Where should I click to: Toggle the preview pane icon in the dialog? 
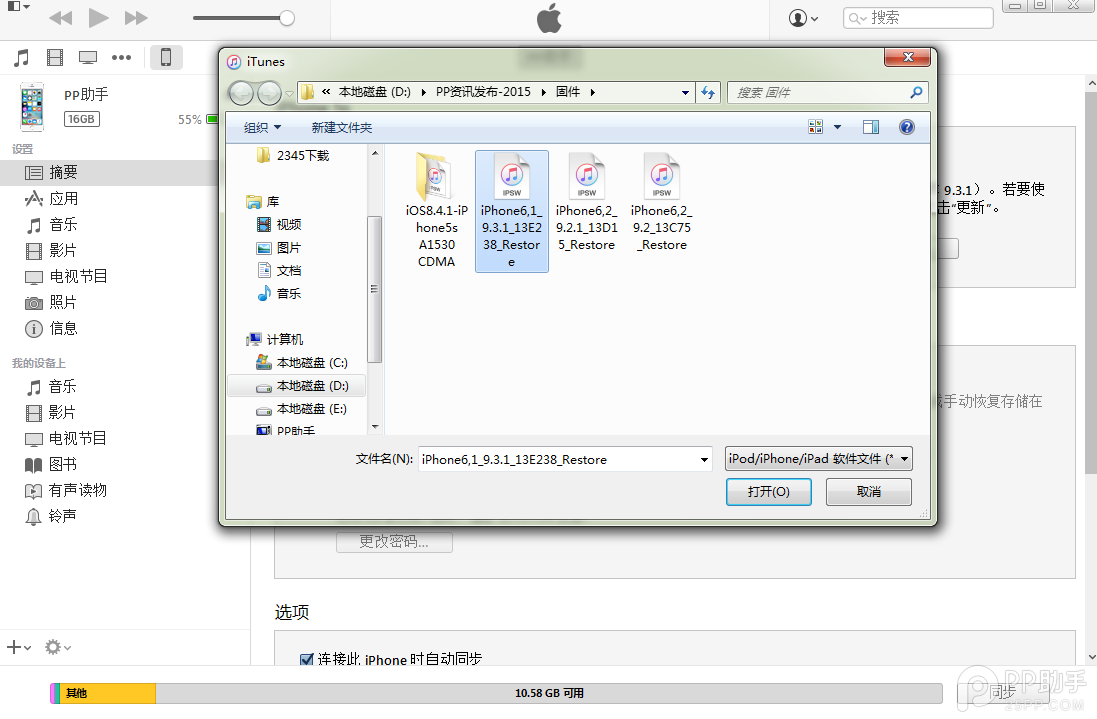pos(870,127)
